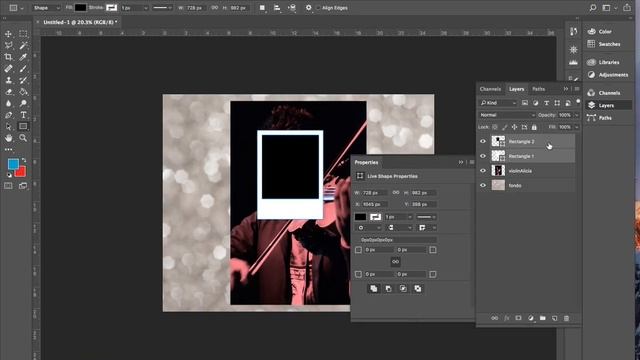Switch to the Channels tab
The width and height of the screenshot is (640, 360).
[490, 89]
